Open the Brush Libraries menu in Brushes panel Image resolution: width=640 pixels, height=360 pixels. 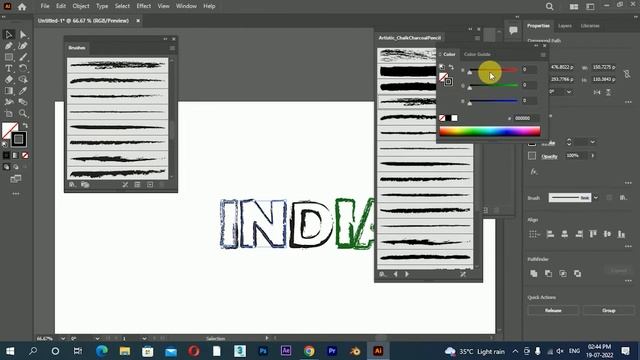pyautogui.click(x=72, y=185)
